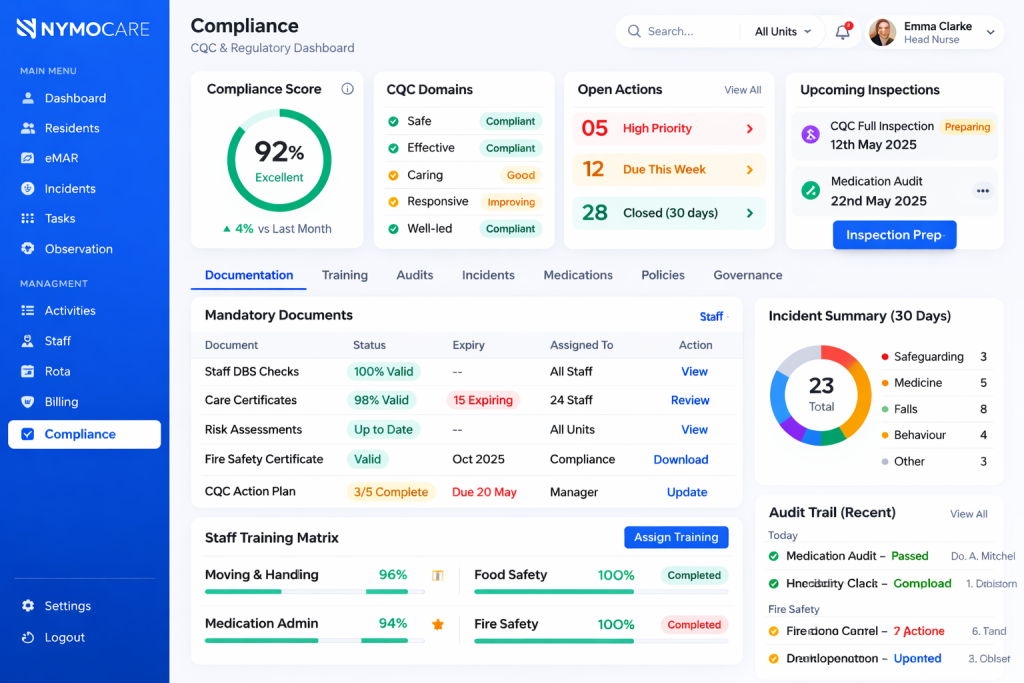Click the Assign Training button

(x=676, y=537)
